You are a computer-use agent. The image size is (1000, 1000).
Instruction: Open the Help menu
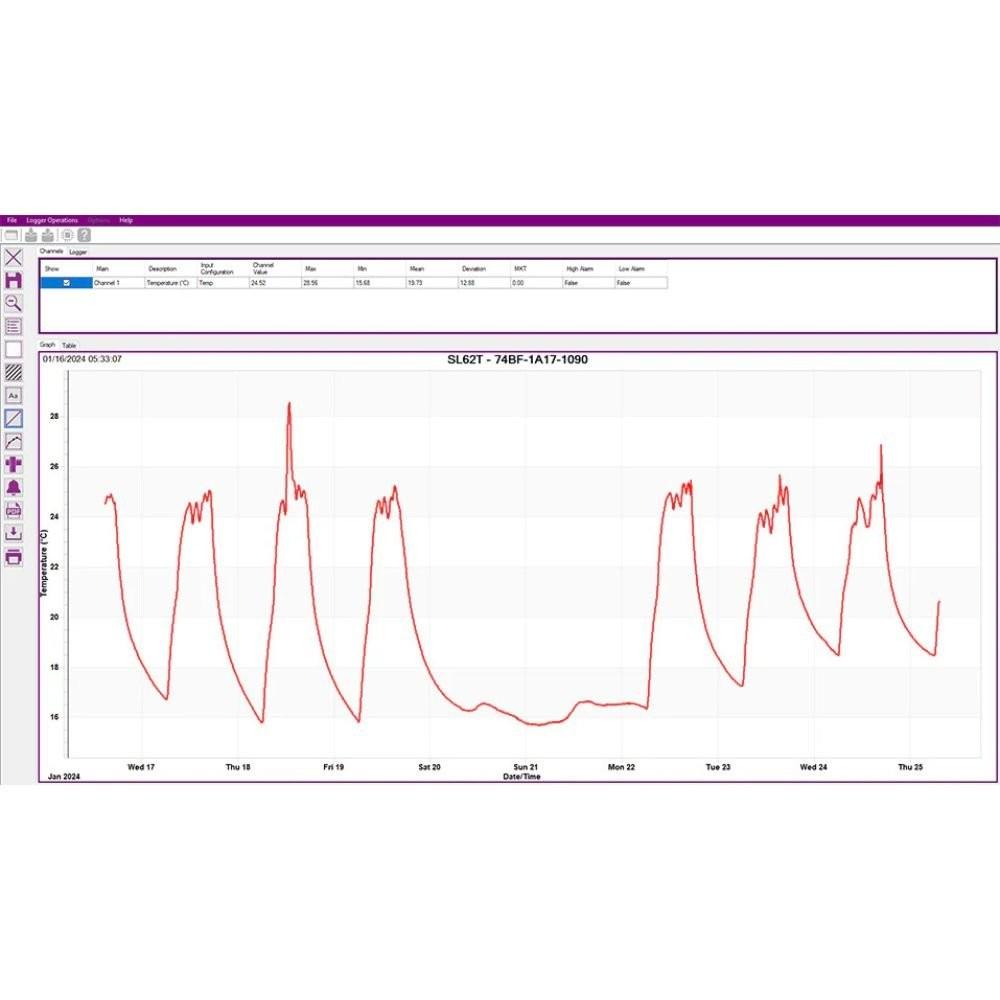pos(126,220)
